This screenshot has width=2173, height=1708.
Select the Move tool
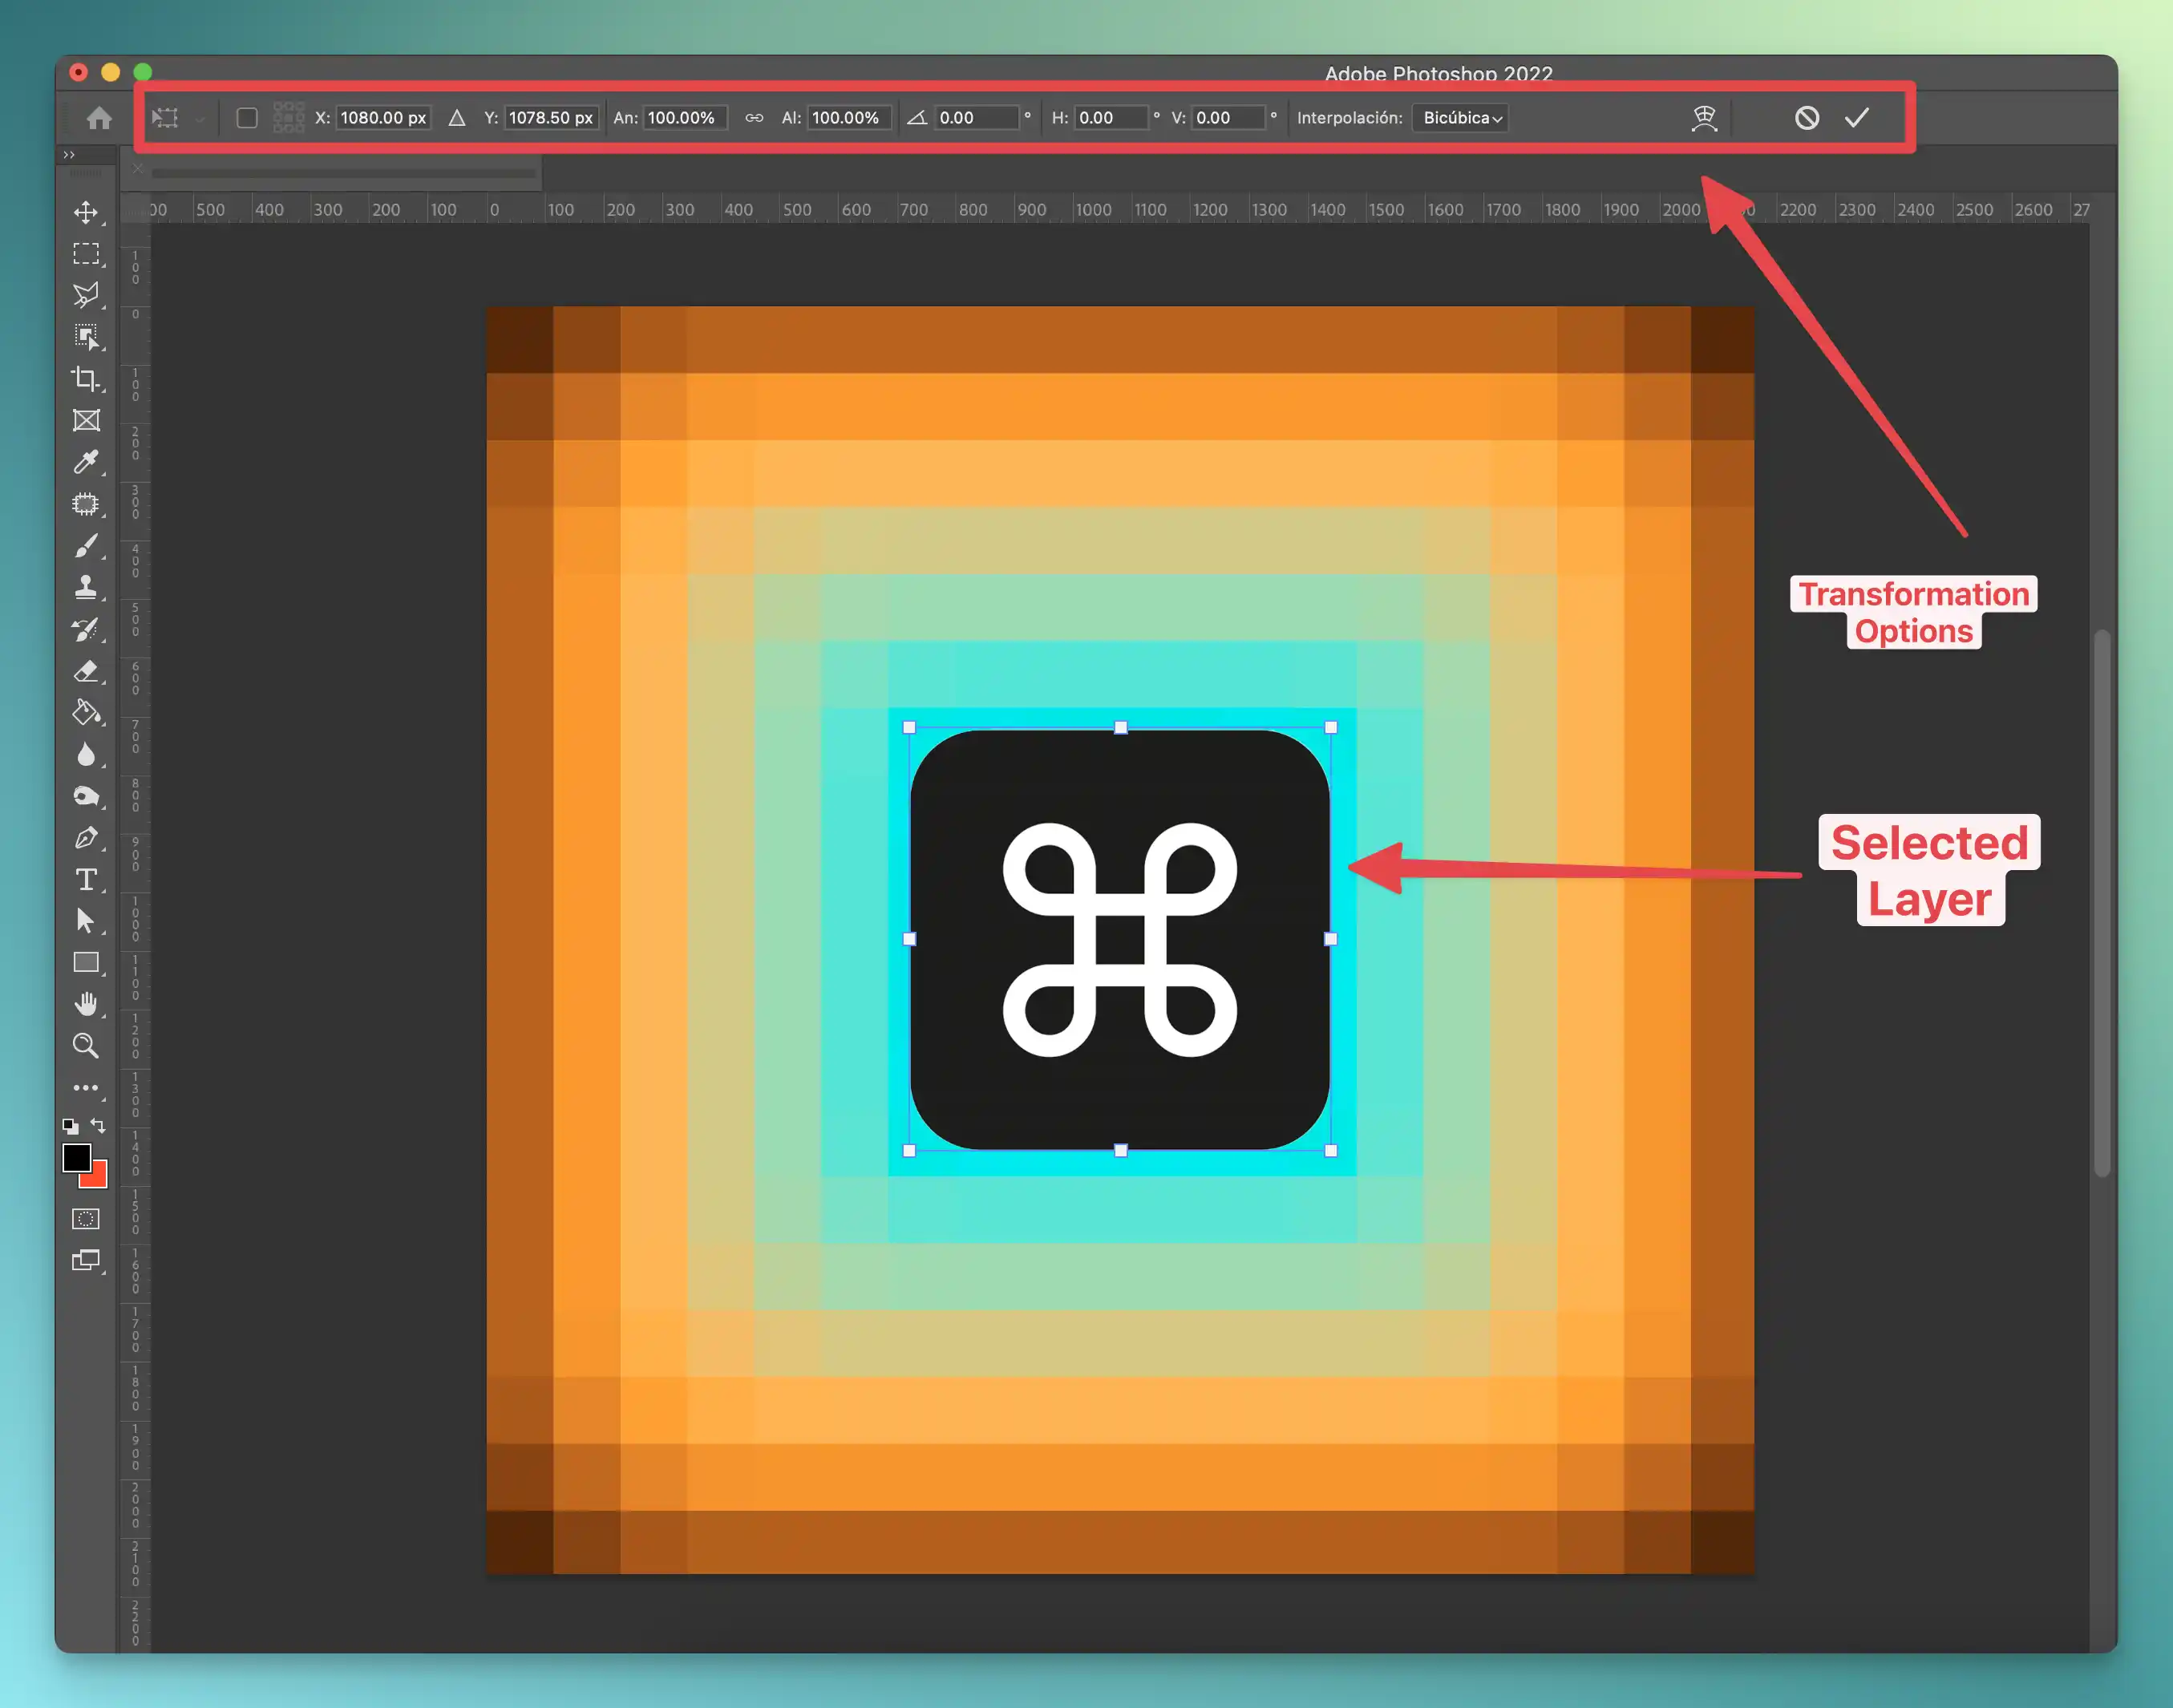point(86,212)
